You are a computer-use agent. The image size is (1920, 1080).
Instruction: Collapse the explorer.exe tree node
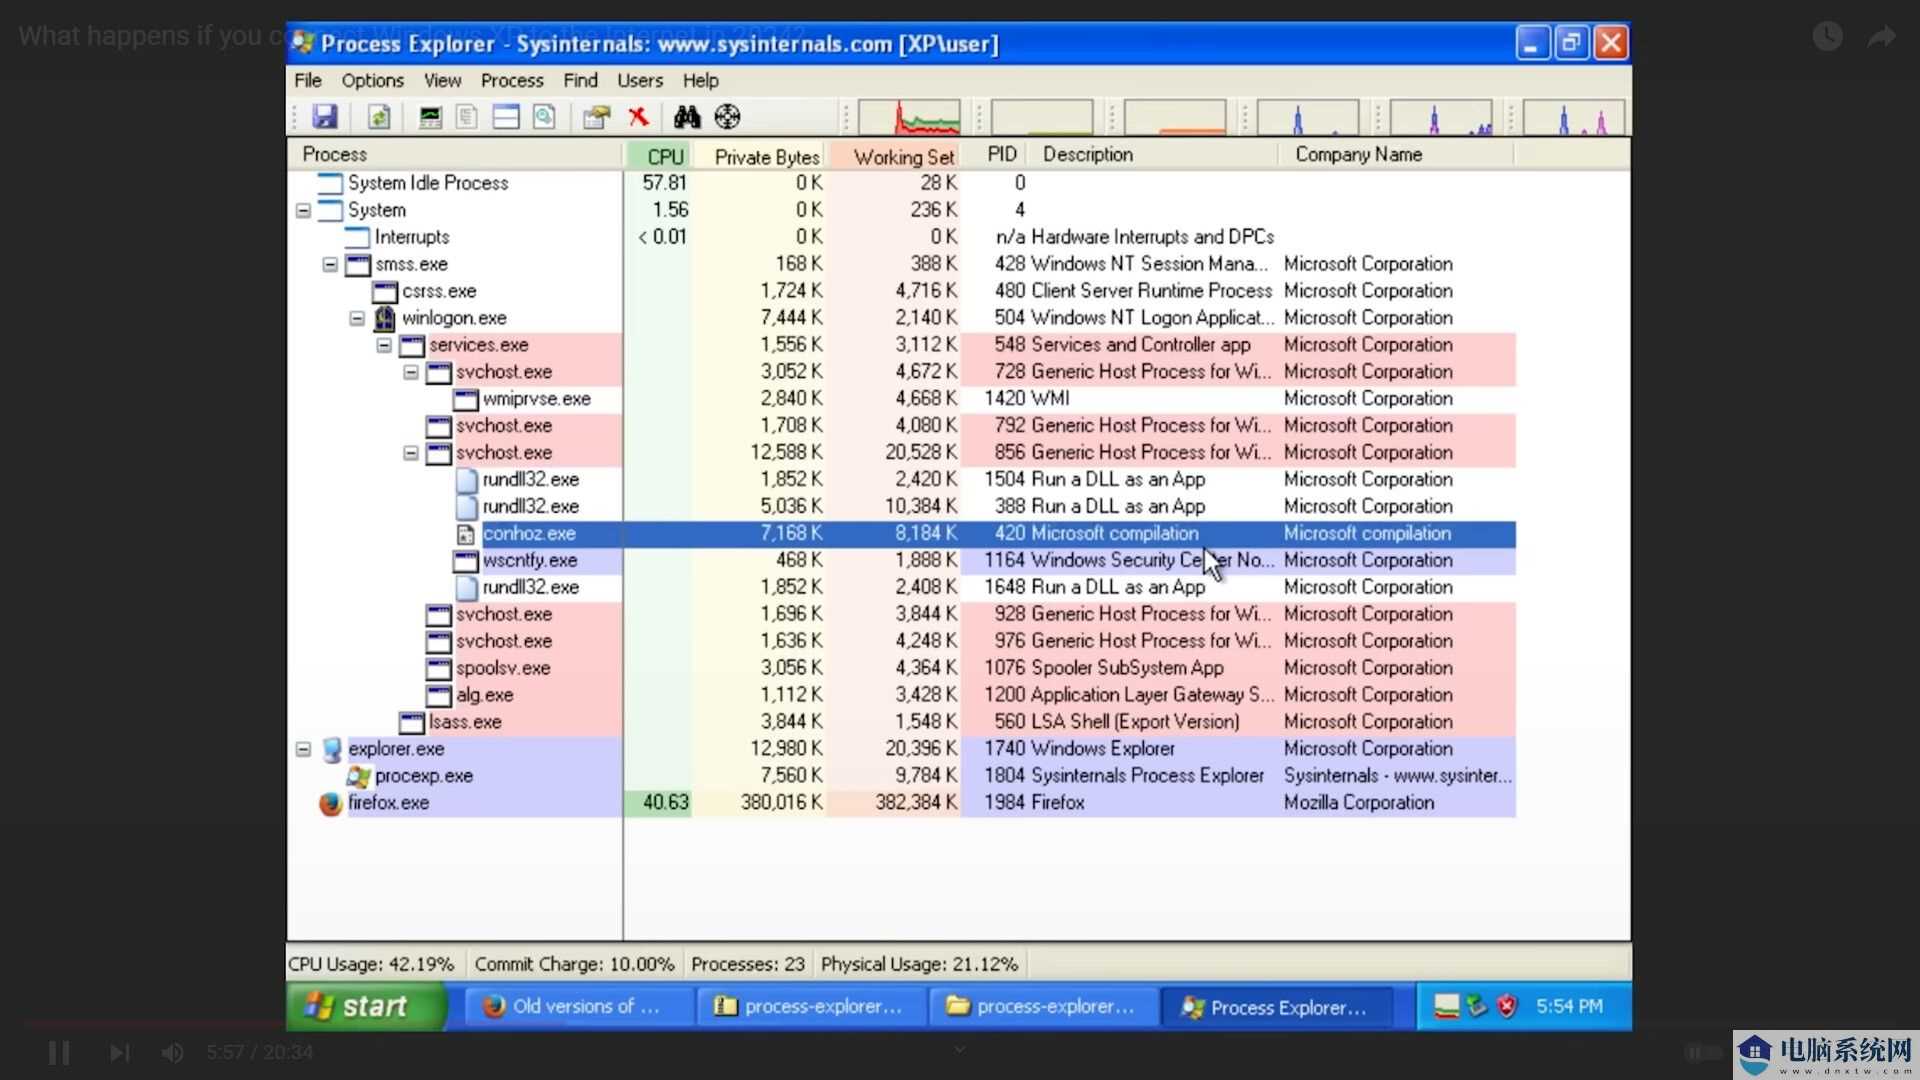pos(303,750)
